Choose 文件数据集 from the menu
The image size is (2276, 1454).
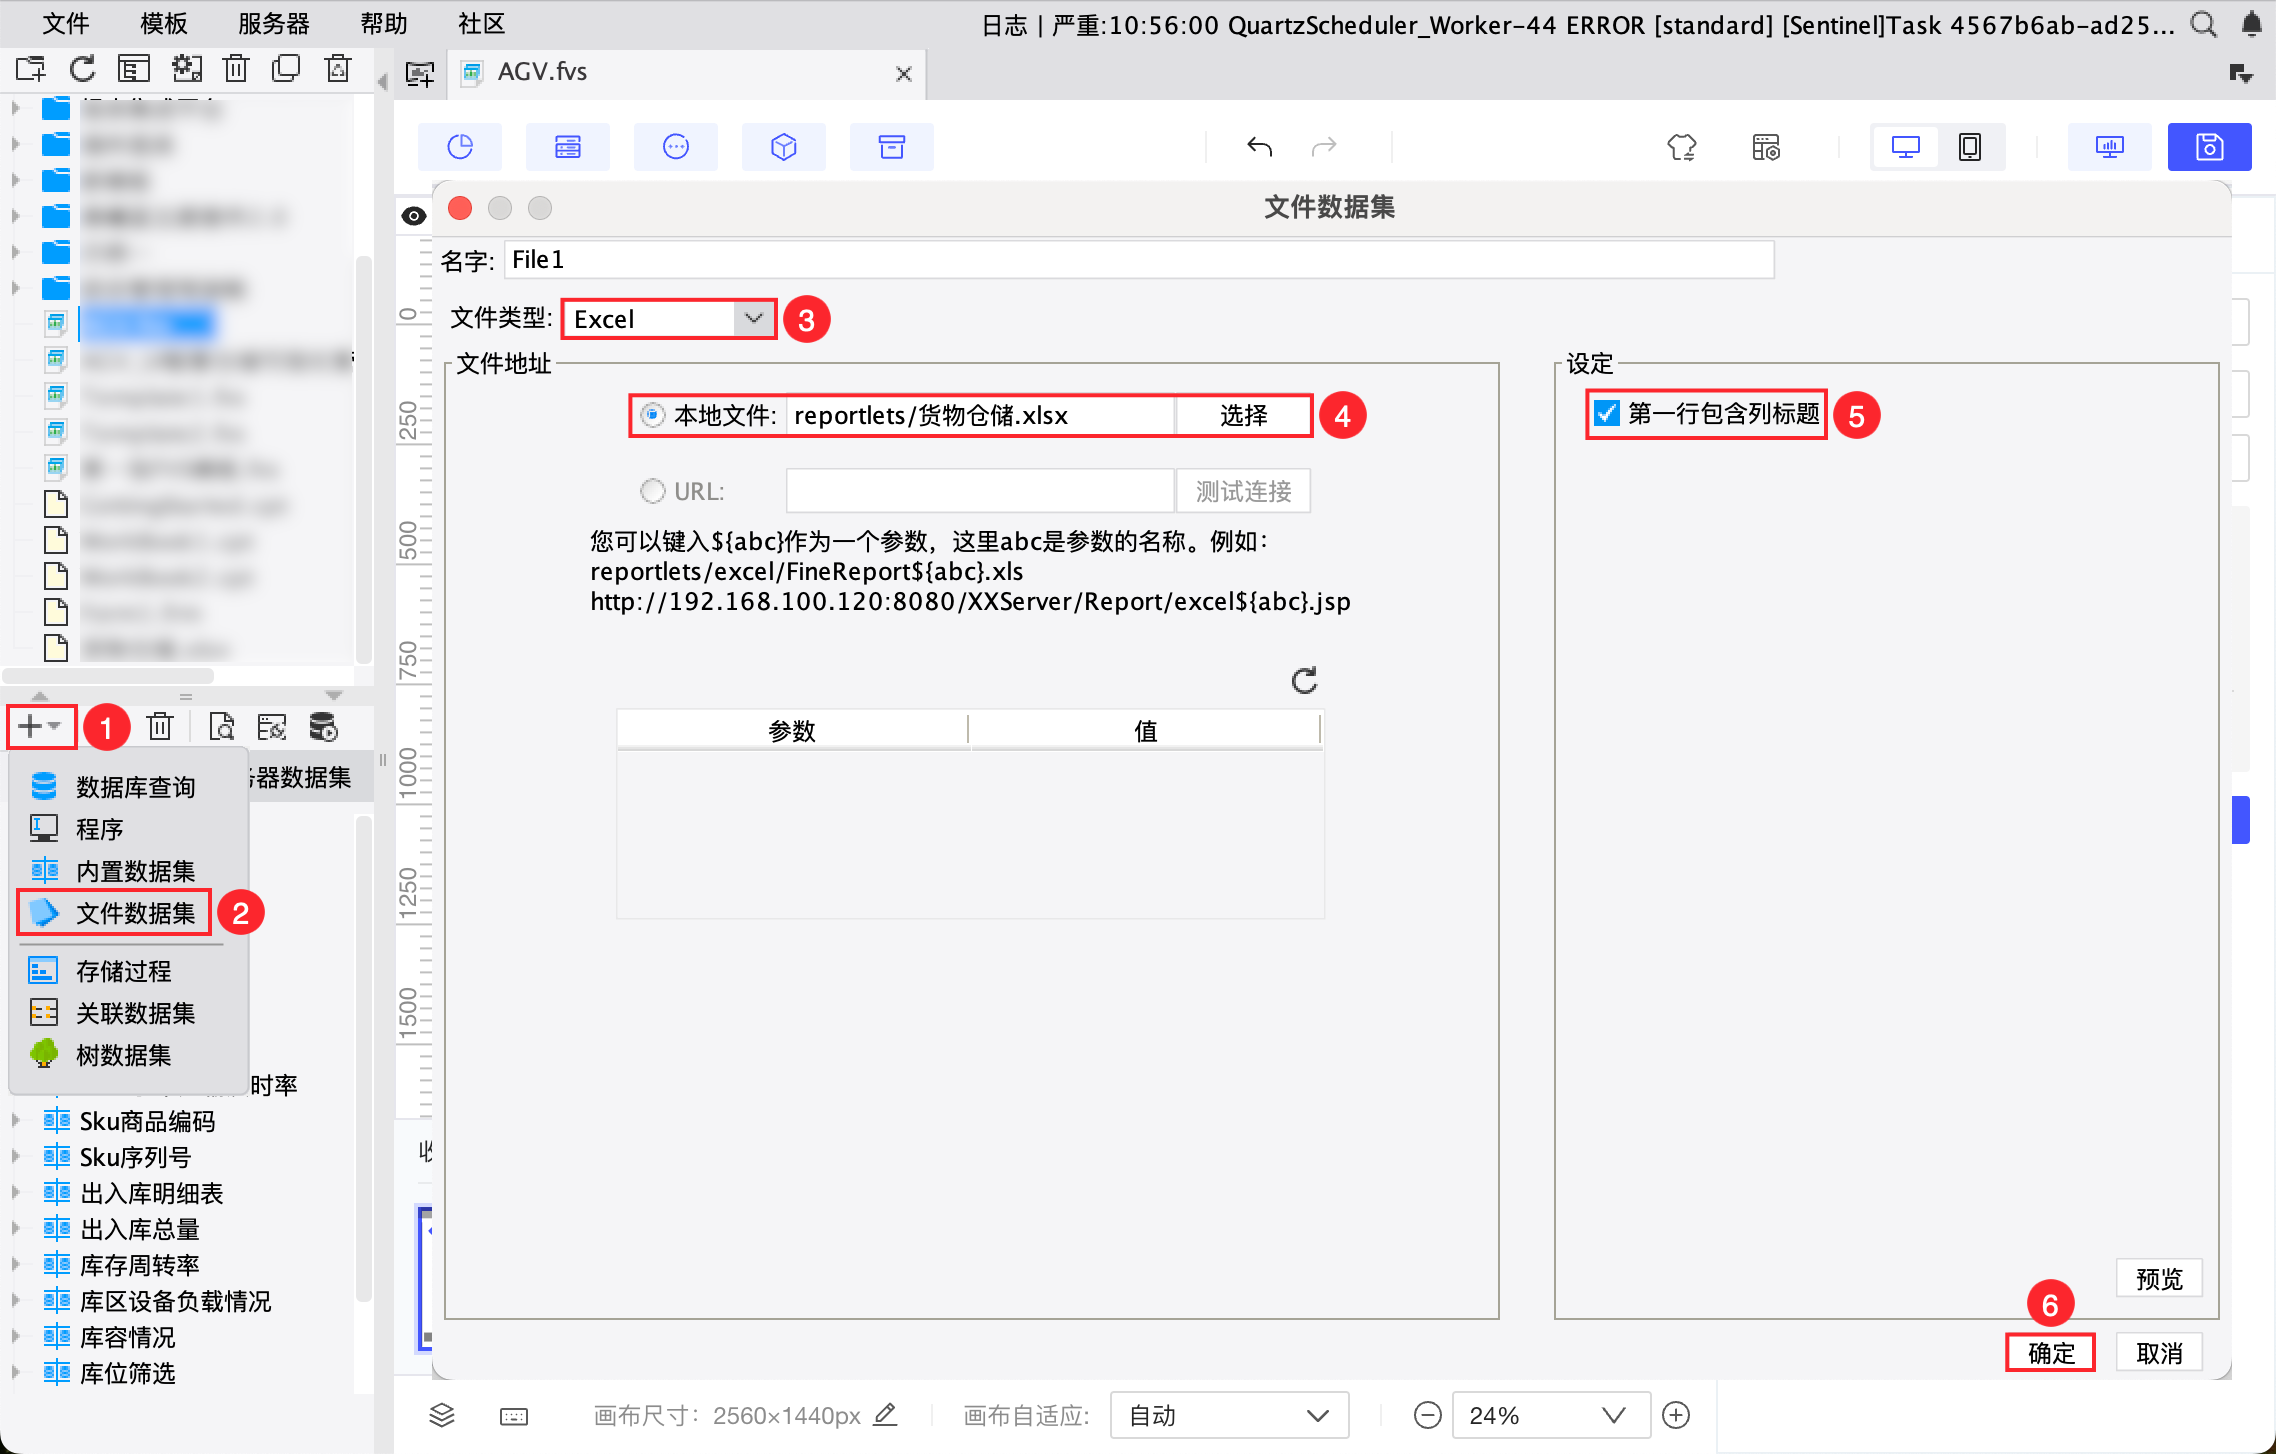click(135, 913)
